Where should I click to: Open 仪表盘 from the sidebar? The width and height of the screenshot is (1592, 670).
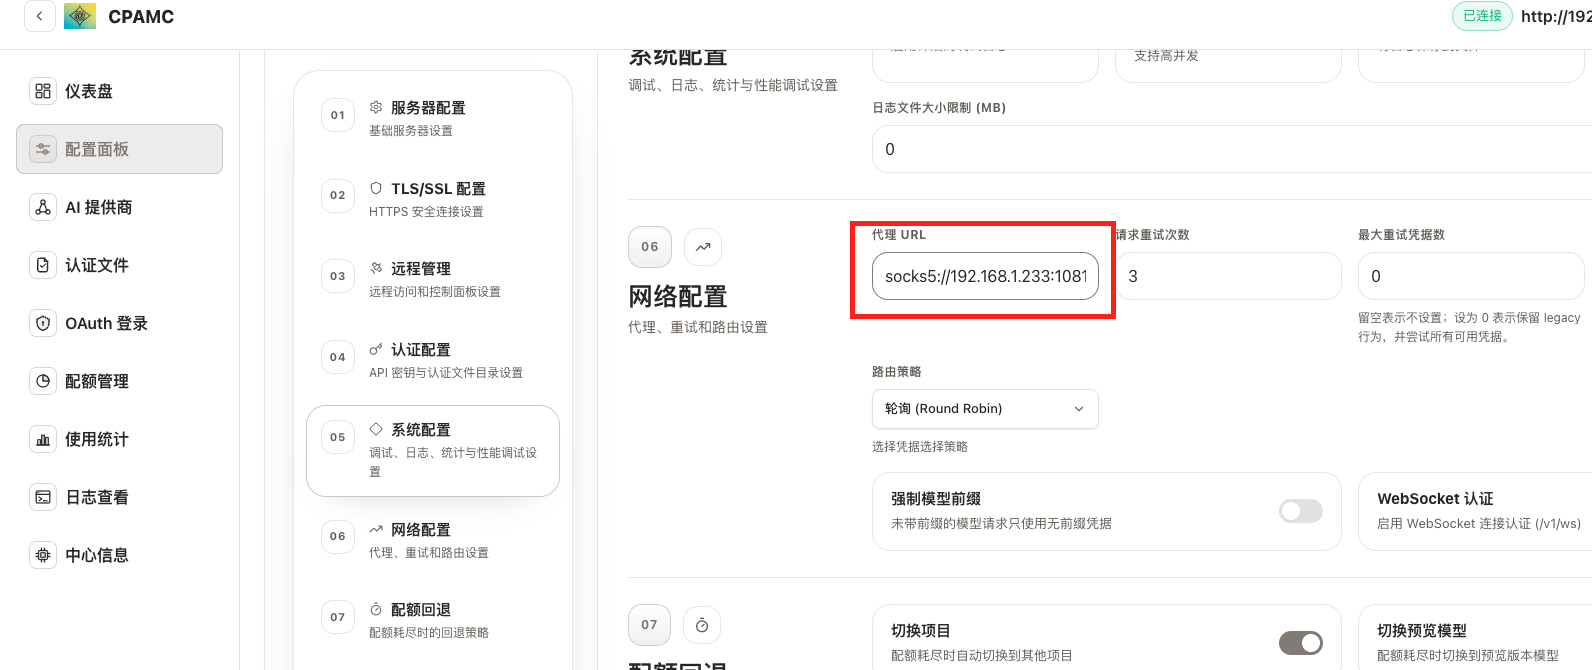(119, 91)
